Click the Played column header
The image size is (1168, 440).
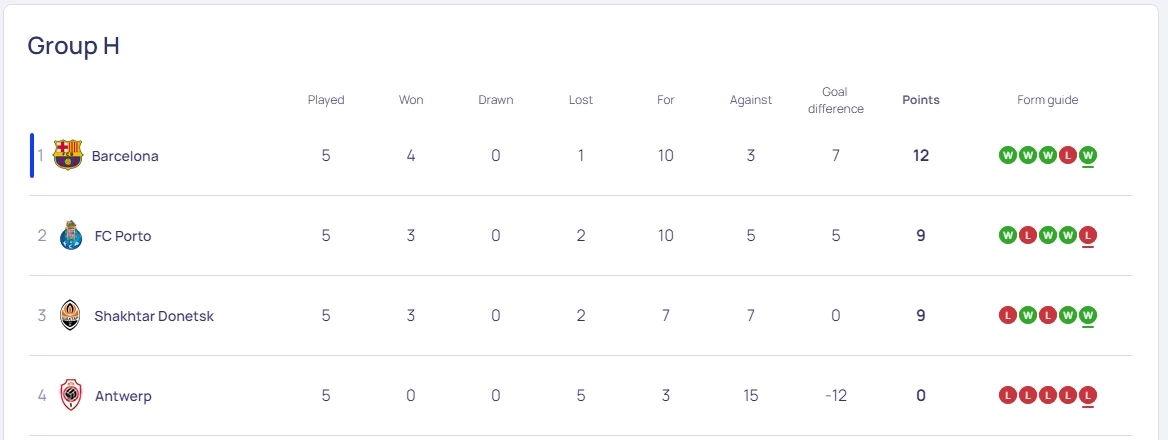326,100
